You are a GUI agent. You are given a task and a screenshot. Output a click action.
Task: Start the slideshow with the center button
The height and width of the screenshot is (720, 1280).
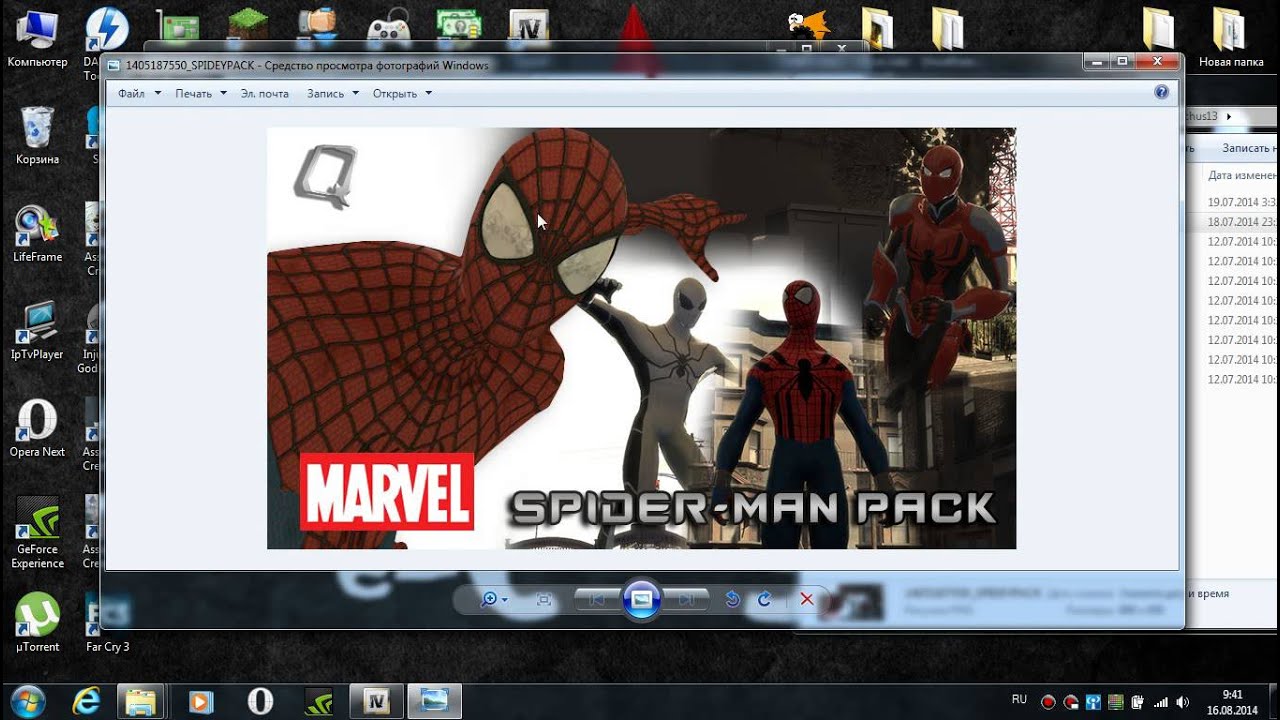click(641, 599)
